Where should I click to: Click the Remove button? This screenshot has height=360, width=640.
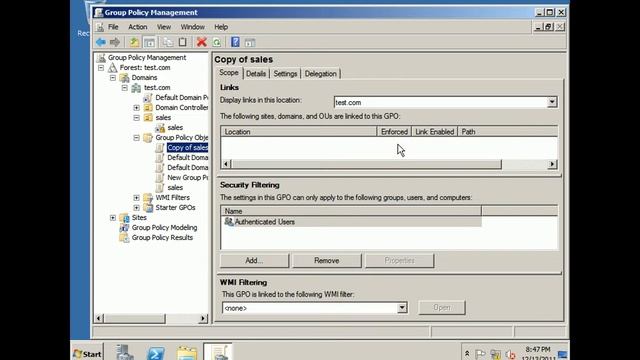pos(327,260)
